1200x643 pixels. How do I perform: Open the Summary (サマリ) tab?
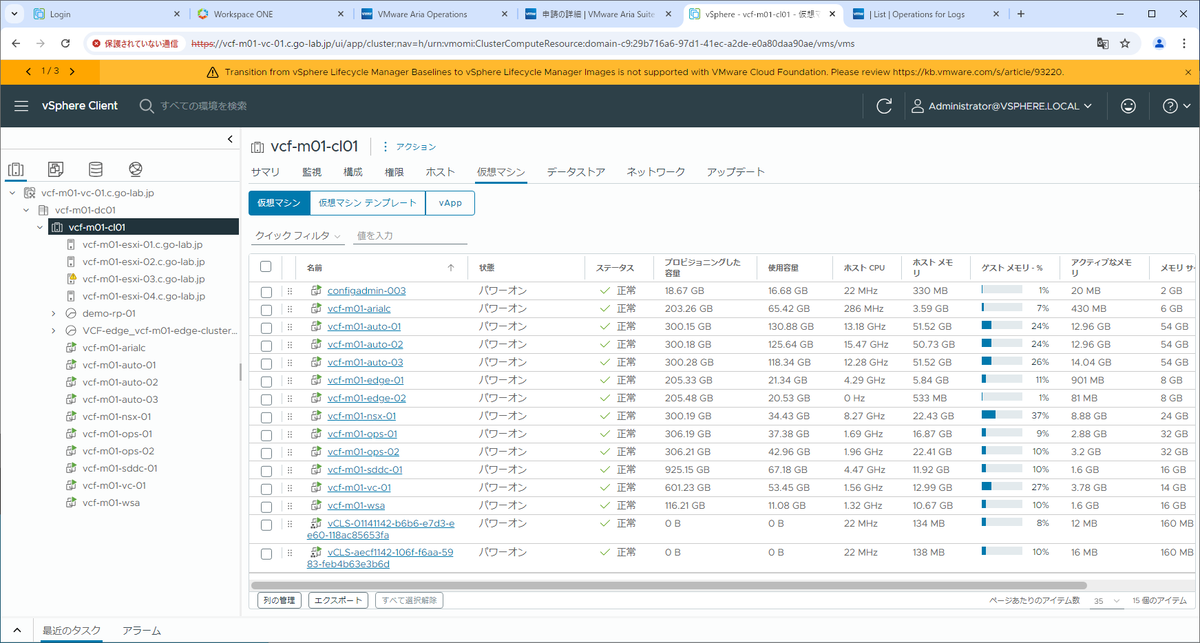265,172
